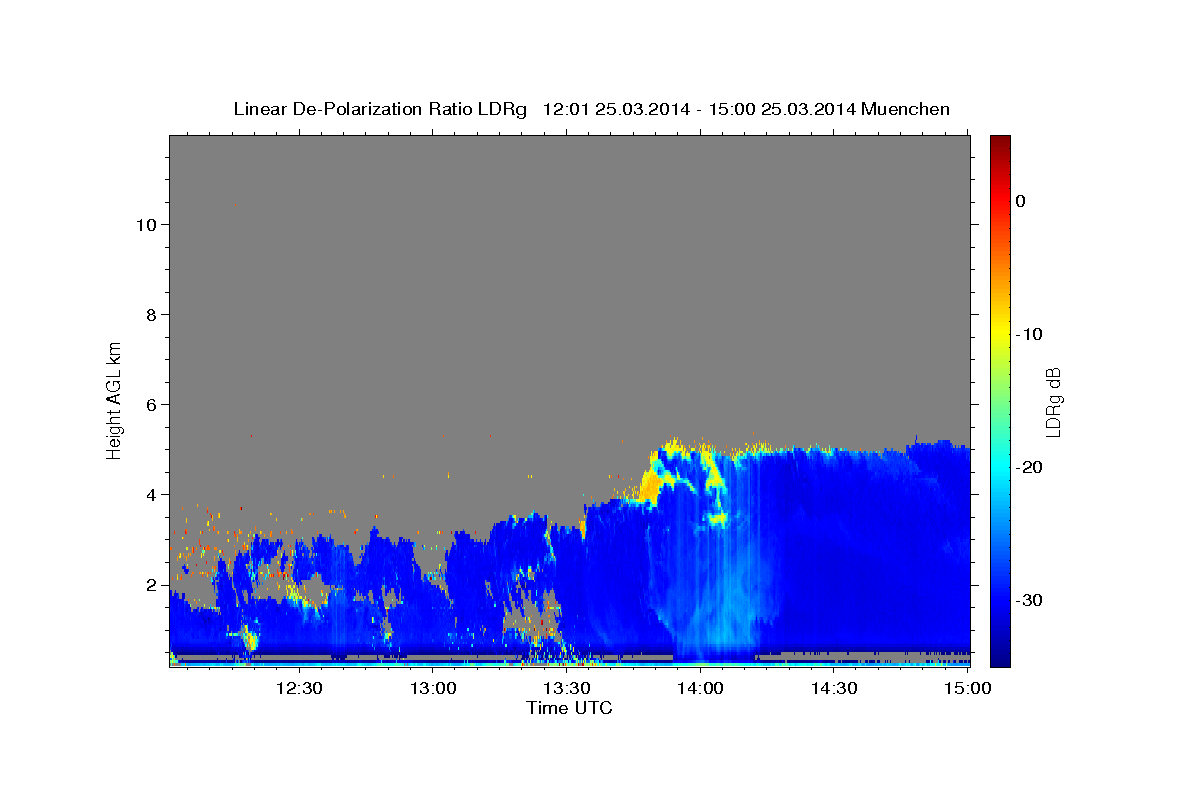Click the height tick label 2
Image resolution: width=1200 pixels, height=800 pixels.
pos(151,584)
